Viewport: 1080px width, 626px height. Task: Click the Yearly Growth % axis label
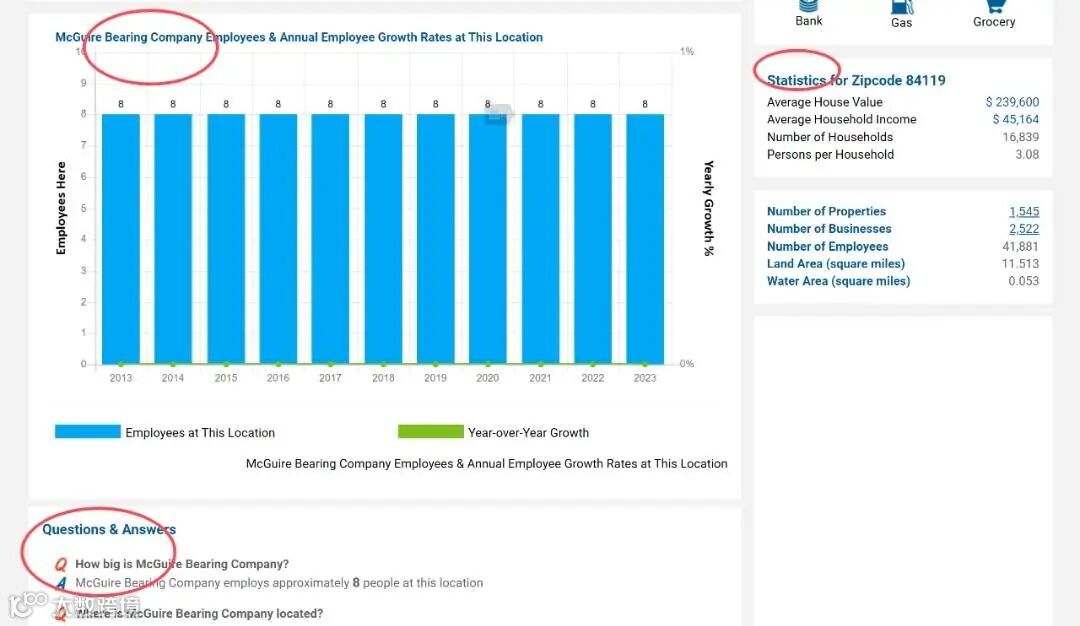coord(709,209)
